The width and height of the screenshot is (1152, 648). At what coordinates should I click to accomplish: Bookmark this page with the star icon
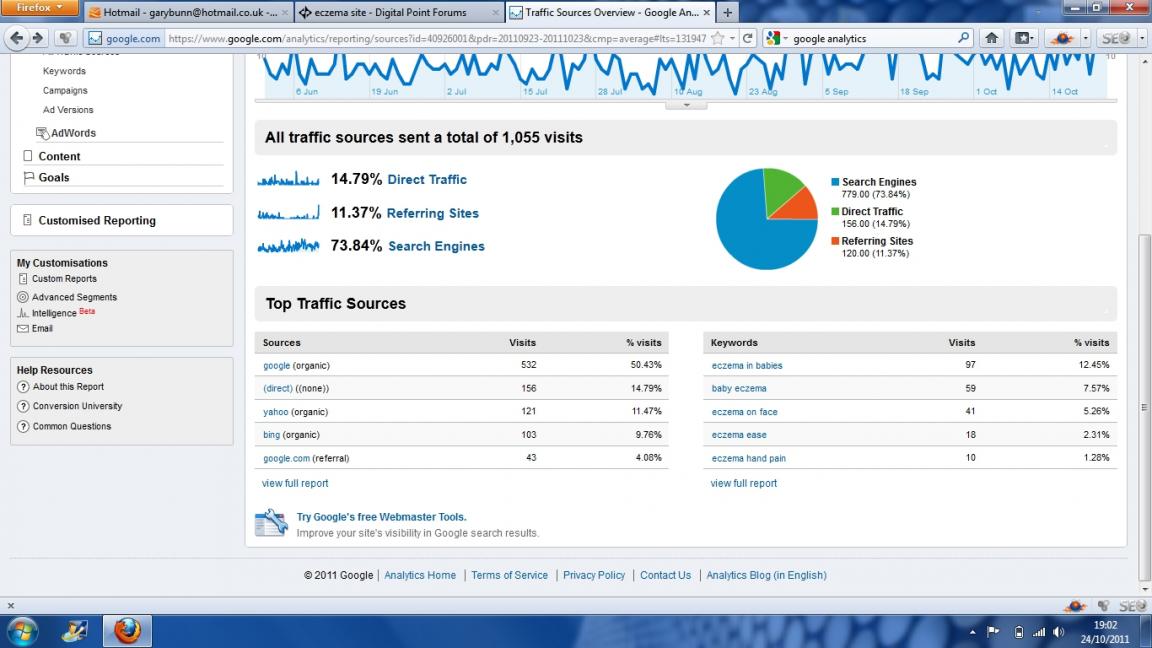(718, 38)
